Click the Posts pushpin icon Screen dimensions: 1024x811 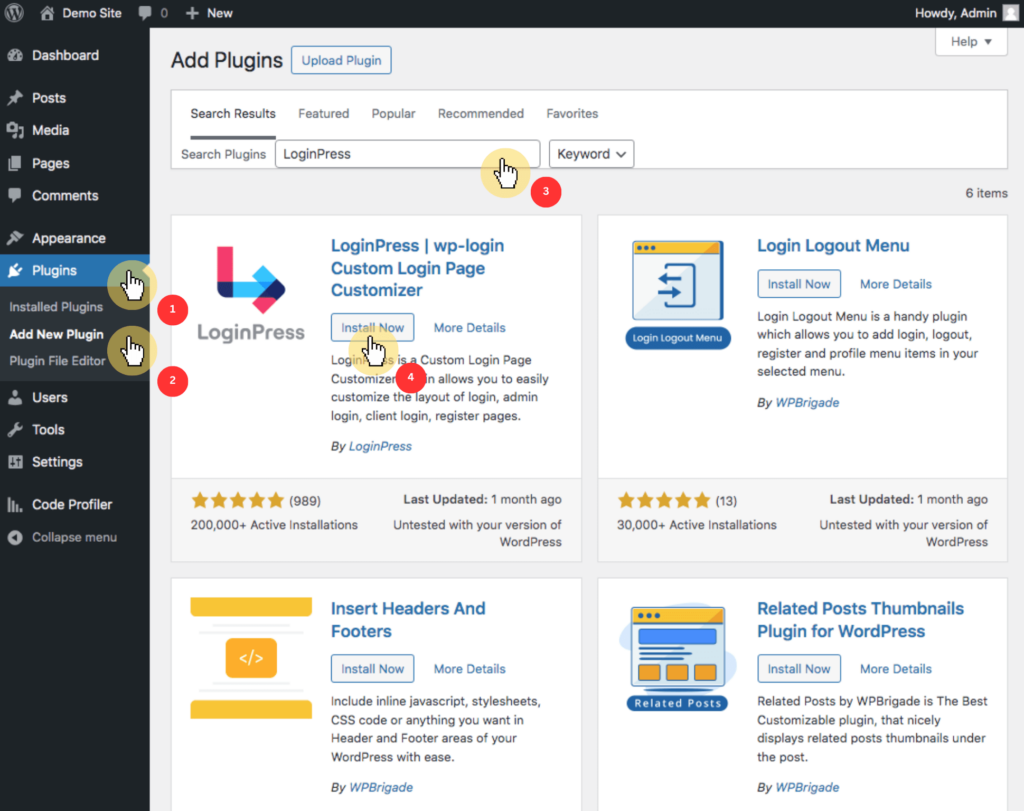[x=15, y=98]
